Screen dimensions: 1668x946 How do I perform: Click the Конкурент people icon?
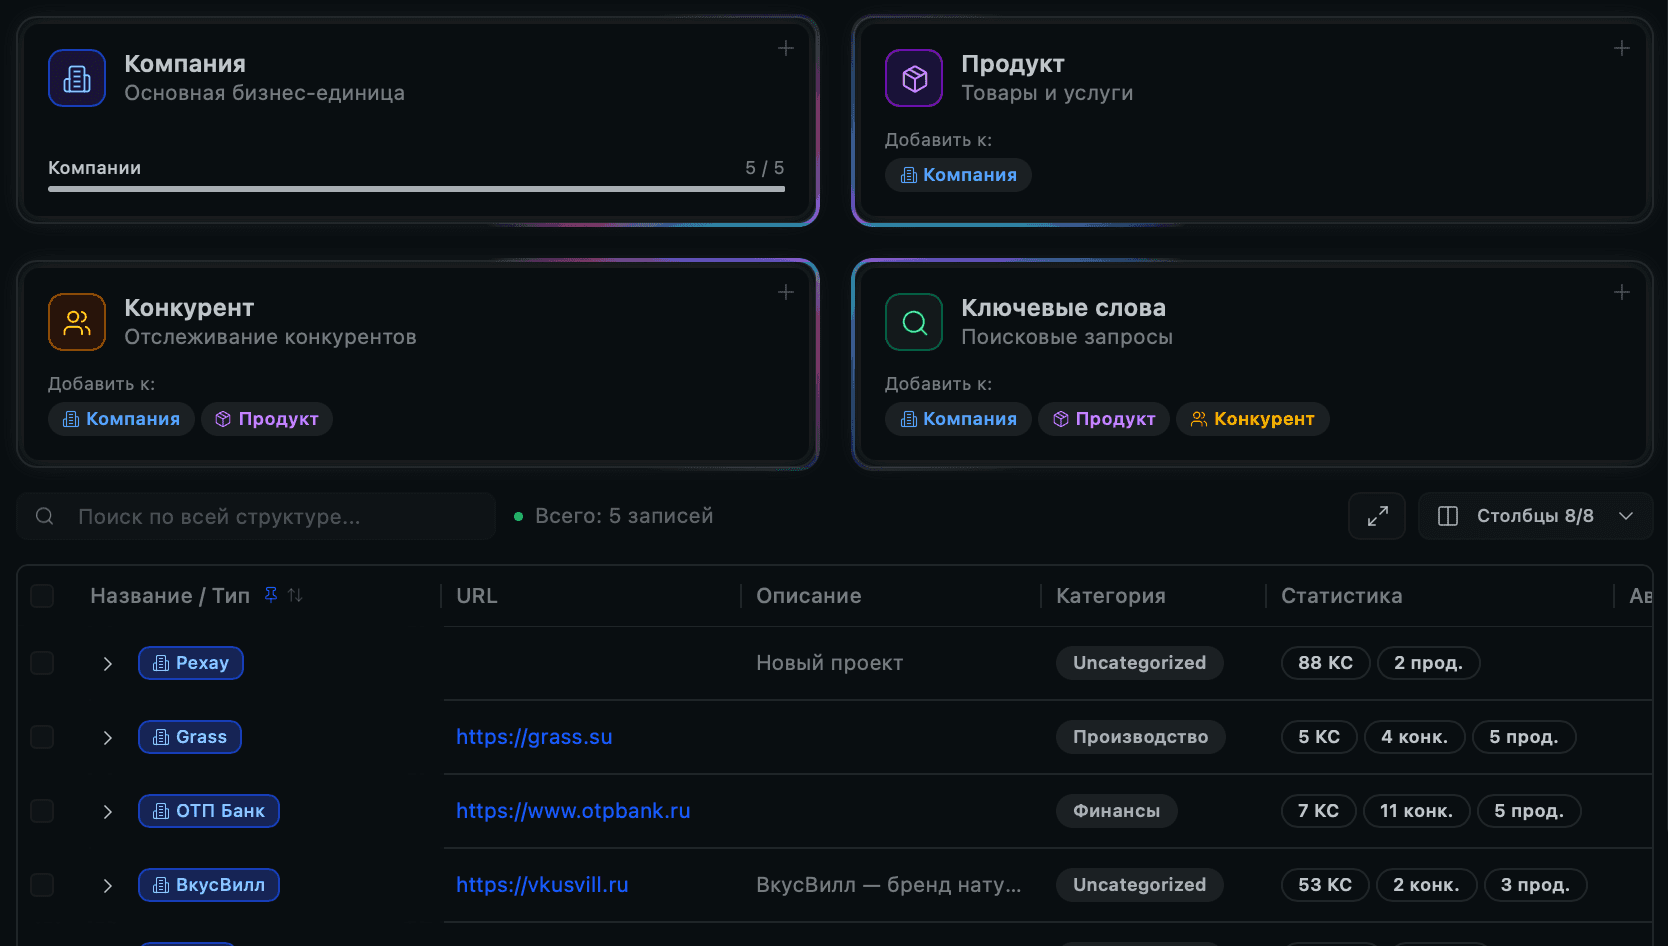(x=76, y=322)
